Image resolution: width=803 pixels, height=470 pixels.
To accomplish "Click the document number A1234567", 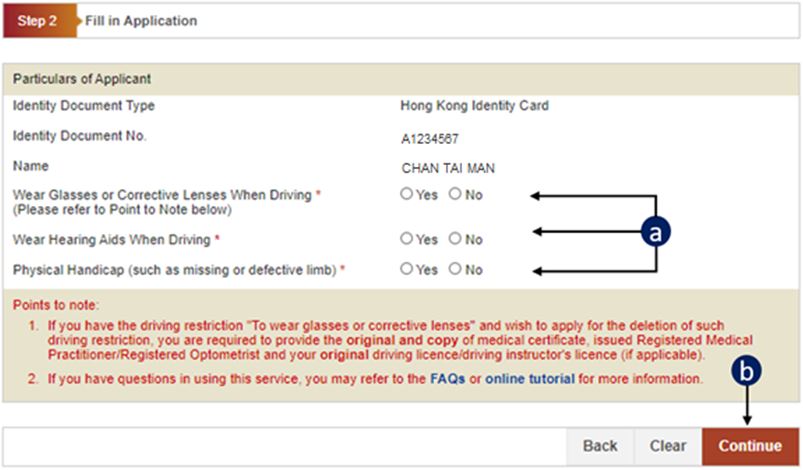I will (429, 139).
